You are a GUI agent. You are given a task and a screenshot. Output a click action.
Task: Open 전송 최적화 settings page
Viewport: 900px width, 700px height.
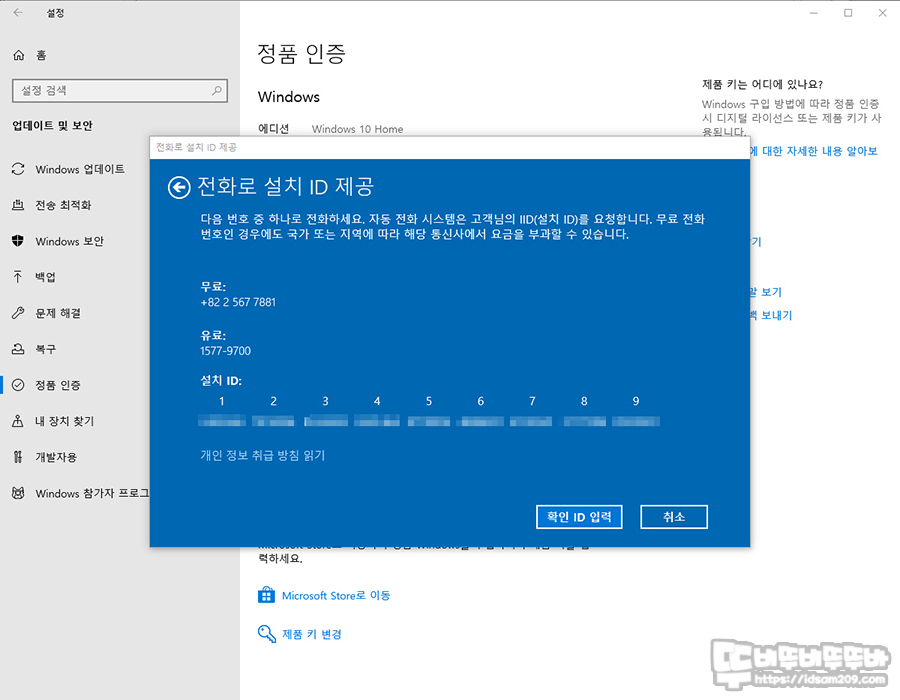[63, 205]
